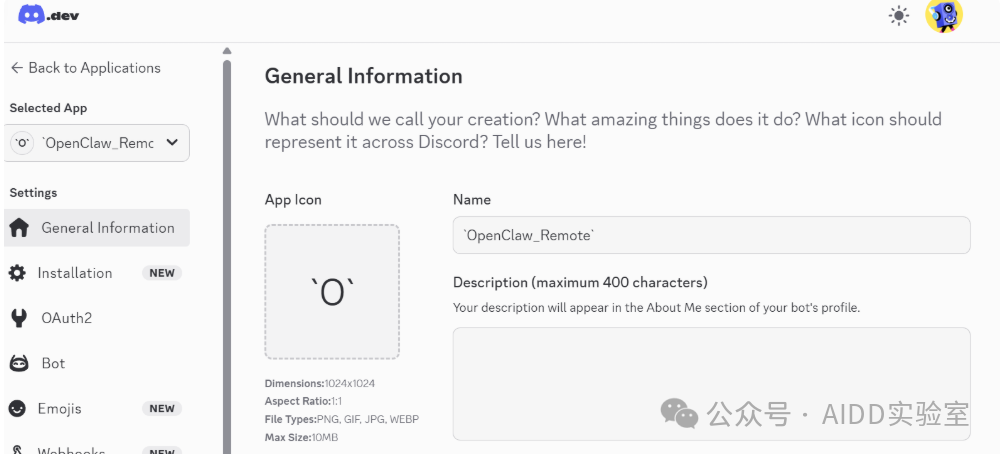1001x454 pixels.
Task: Click the home icon for General Information
Action: click(x=19, y=228)
